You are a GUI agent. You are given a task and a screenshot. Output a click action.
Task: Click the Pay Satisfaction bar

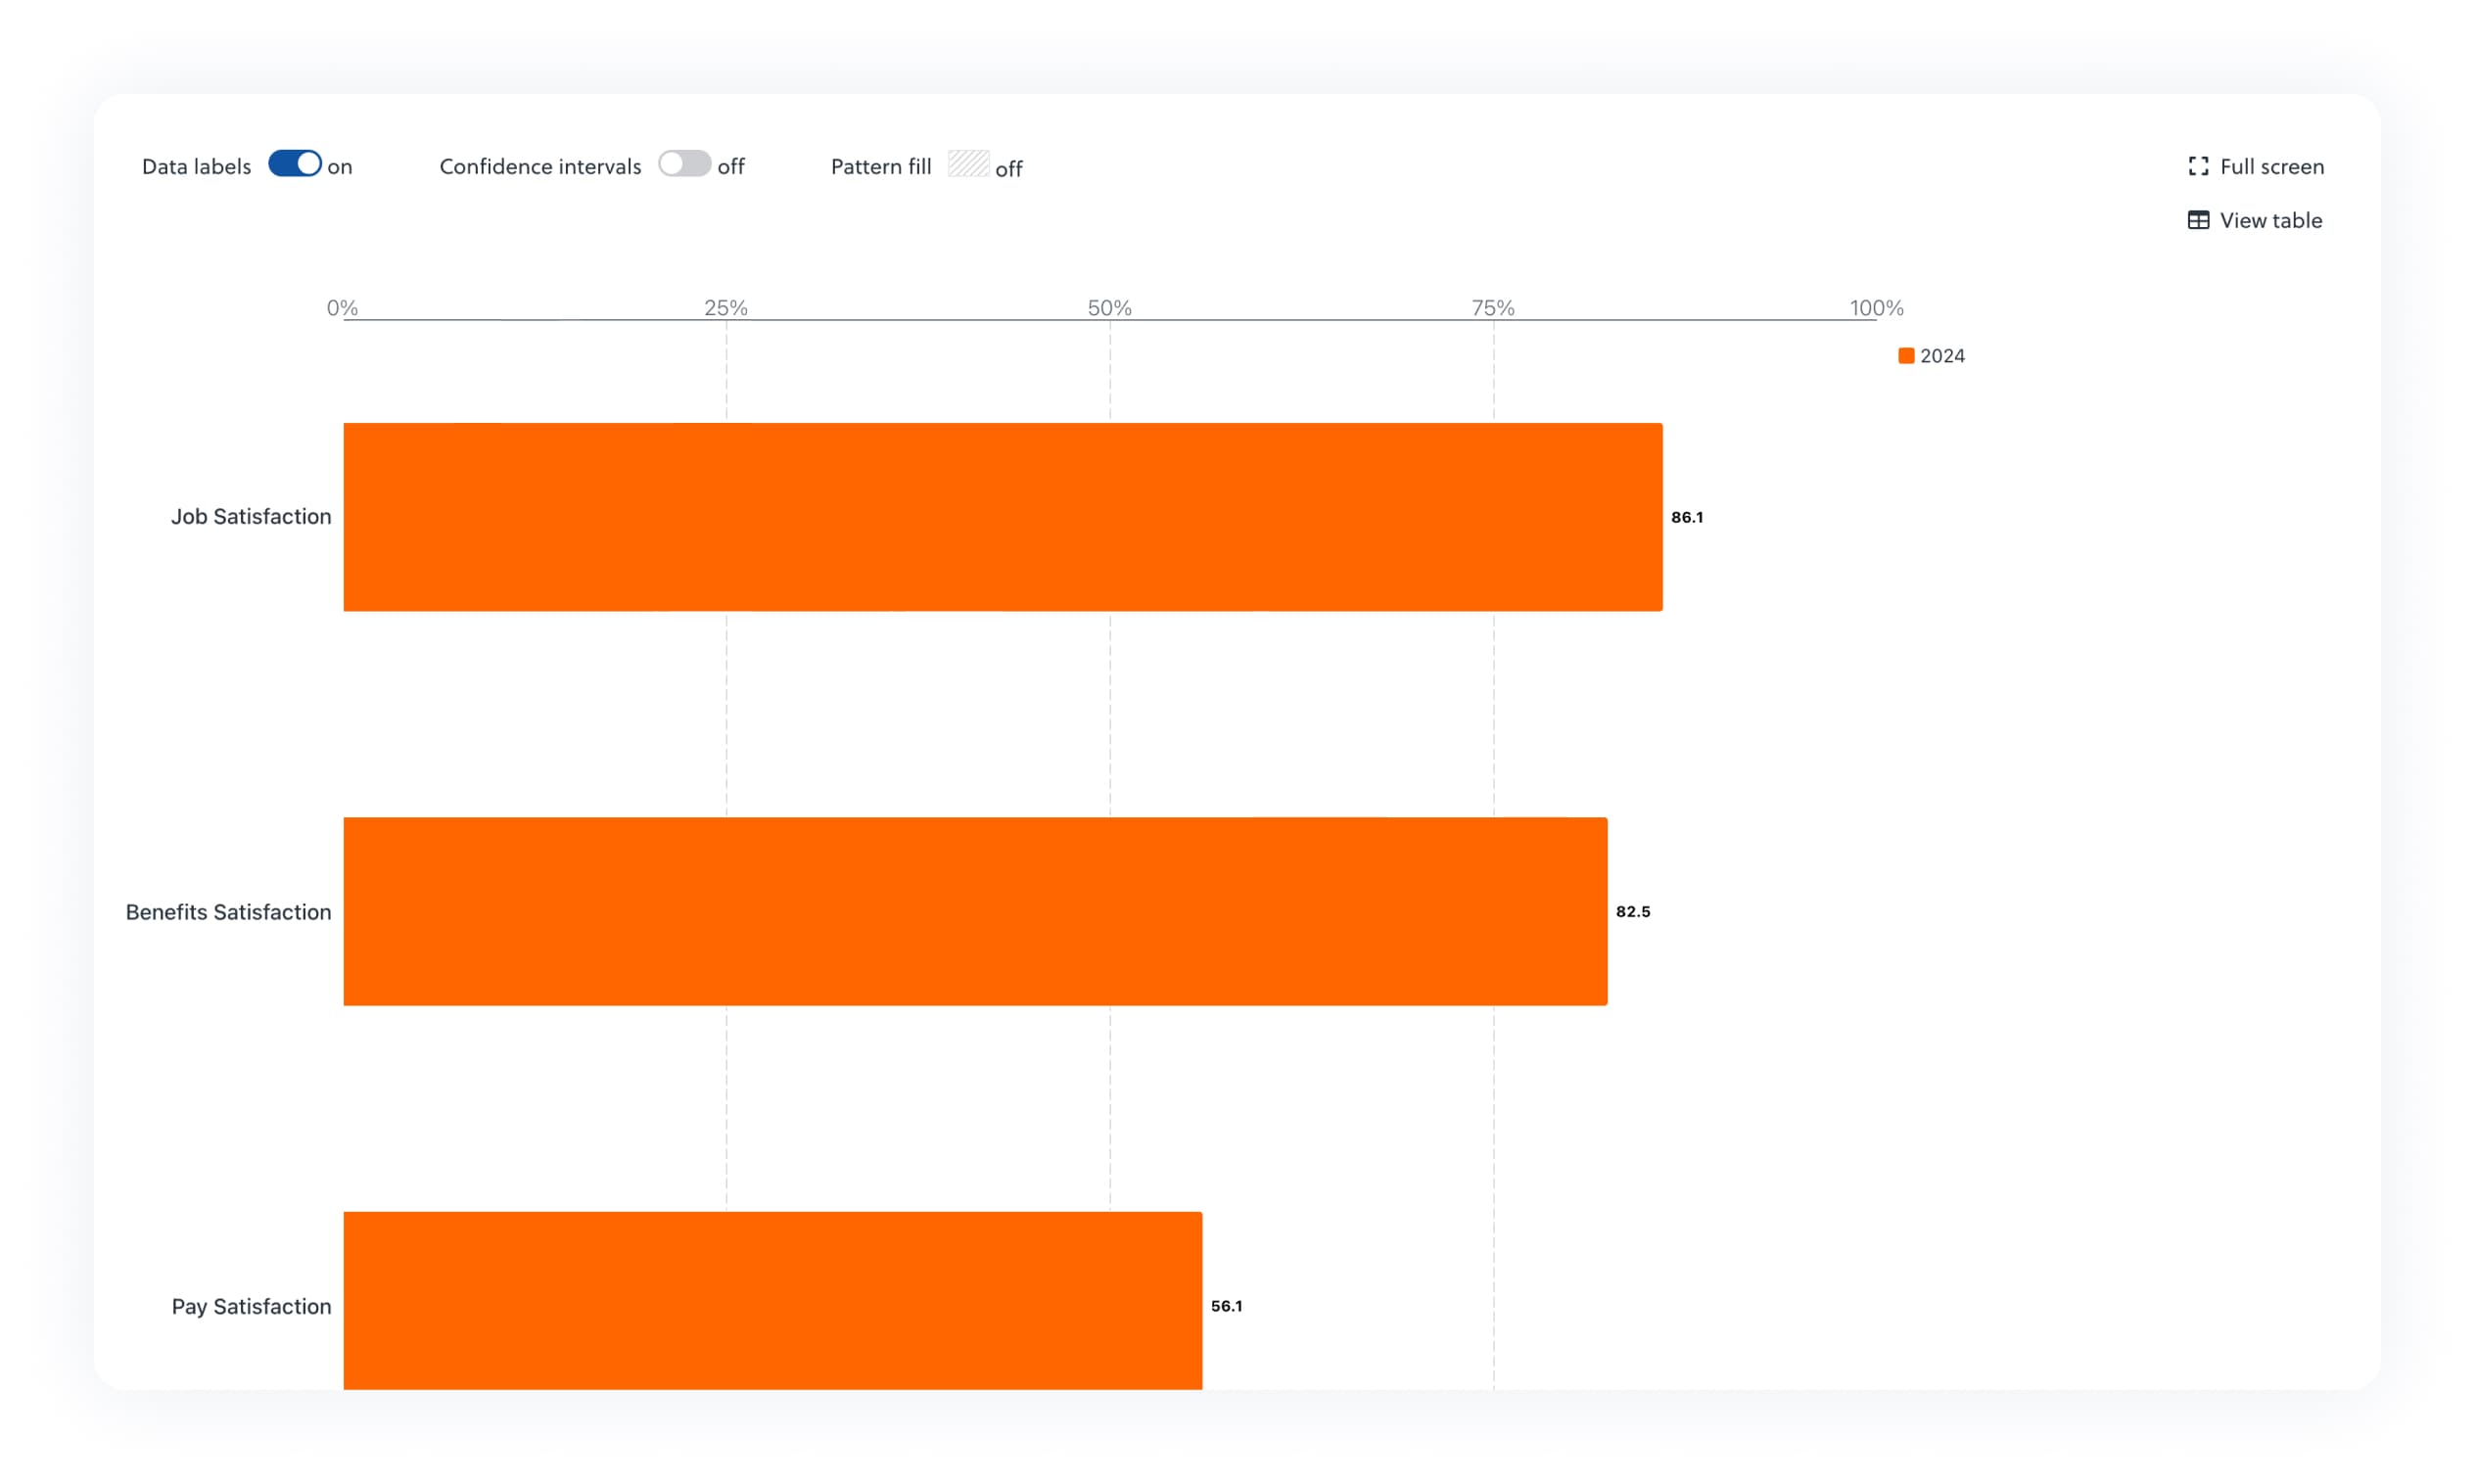tap(772, 1300)
